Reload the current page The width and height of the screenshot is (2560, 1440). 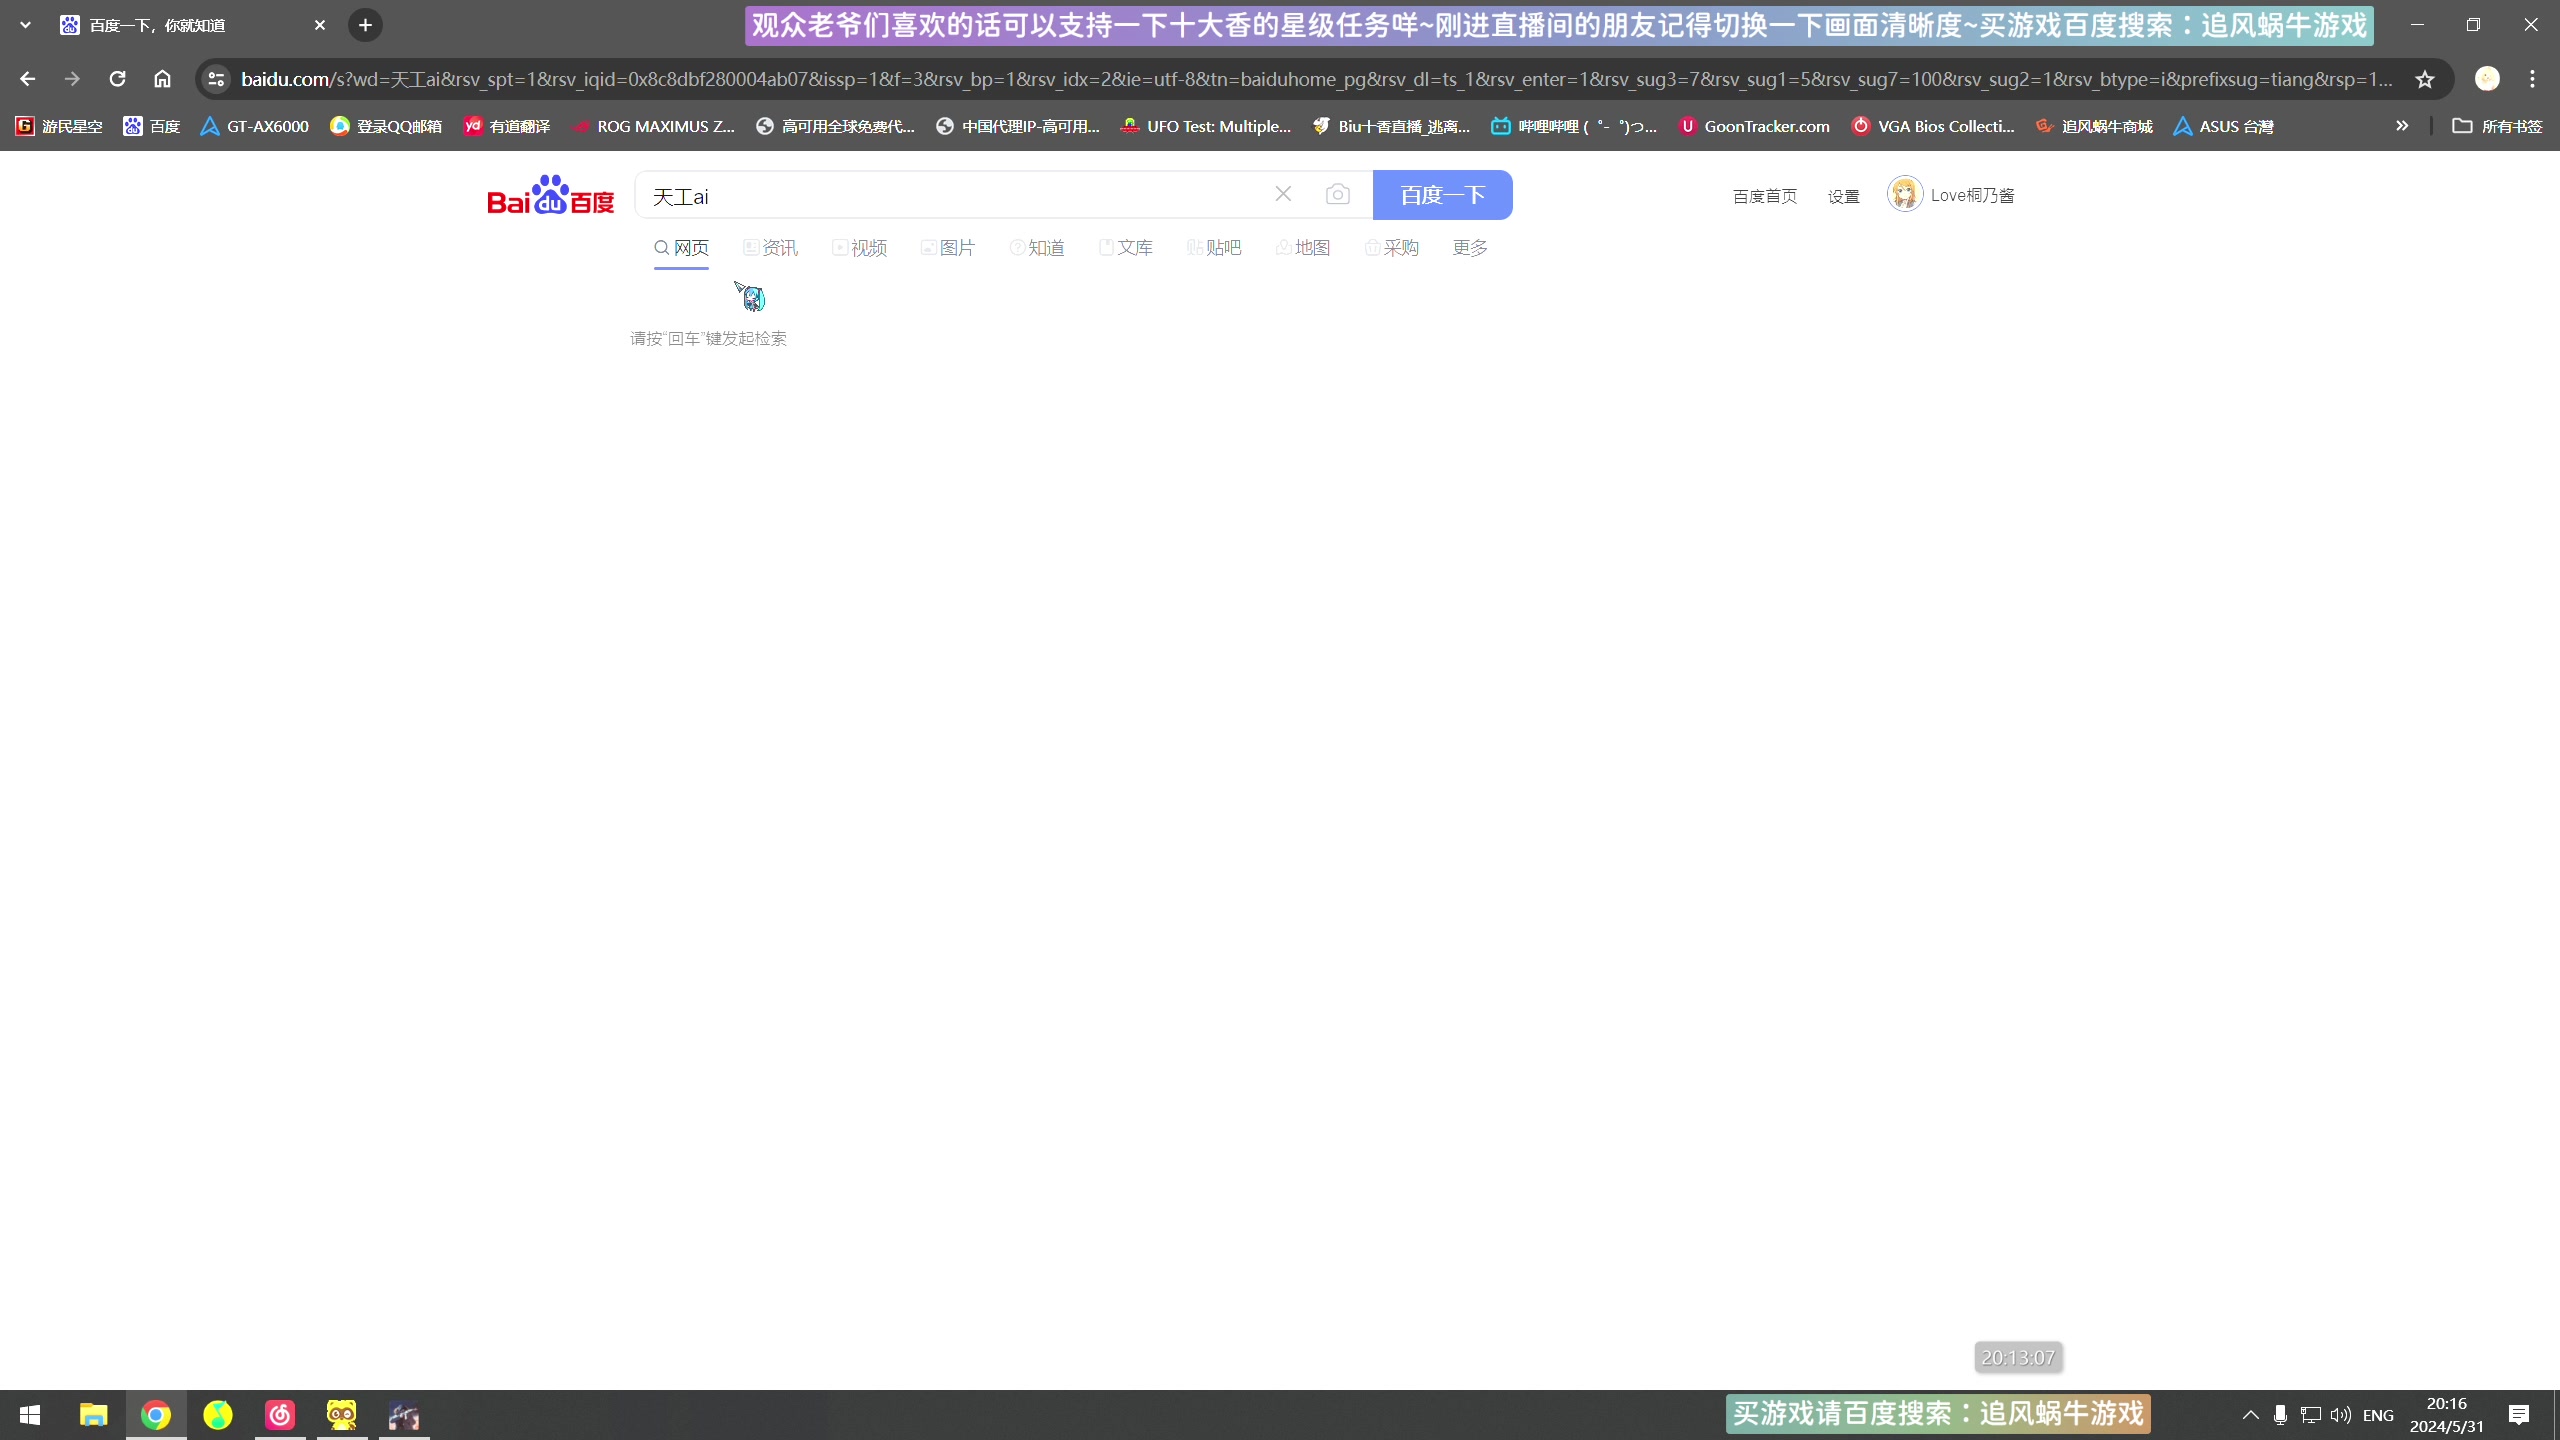[x=117, y=79]
